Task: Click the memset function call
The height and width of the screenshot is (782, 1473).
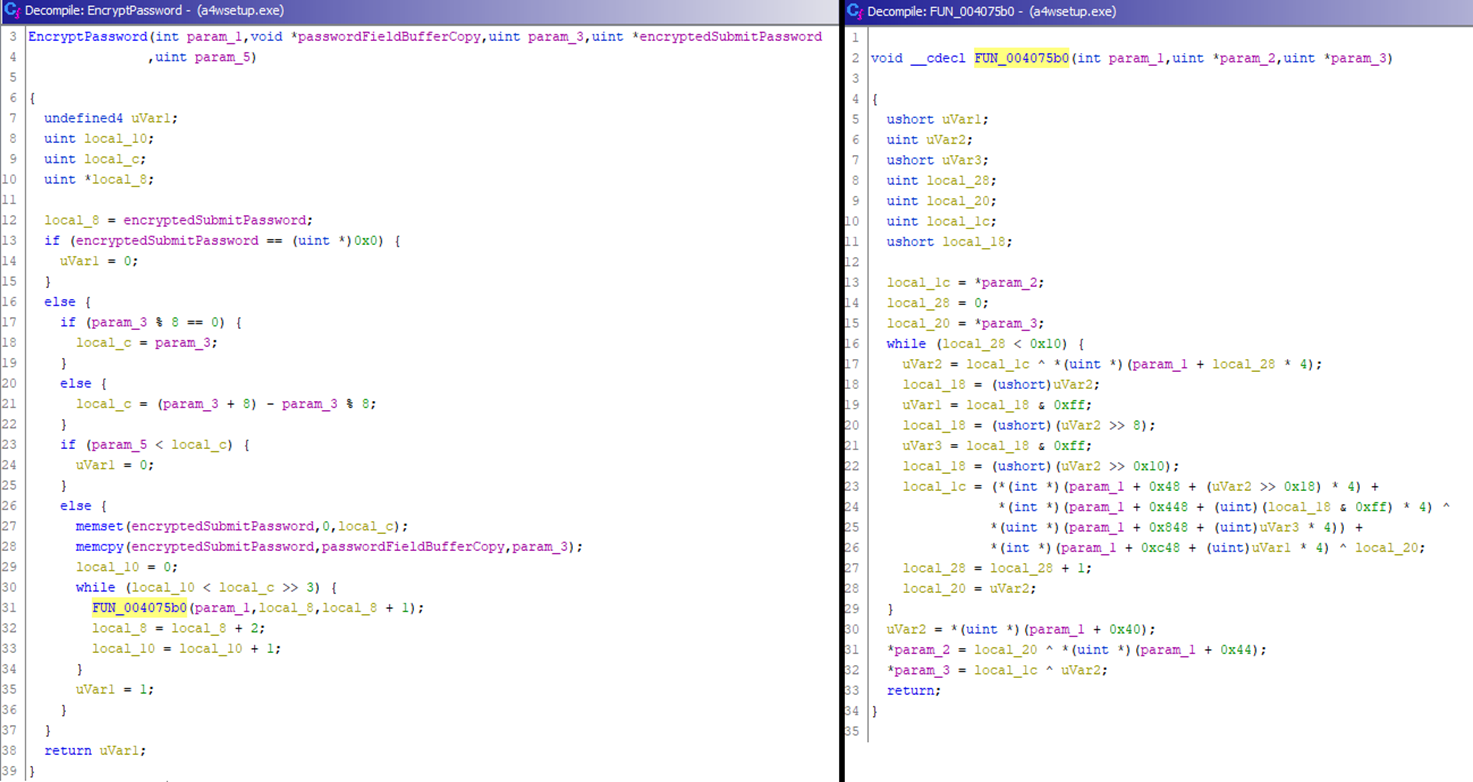Action: [x=99, y=526]
